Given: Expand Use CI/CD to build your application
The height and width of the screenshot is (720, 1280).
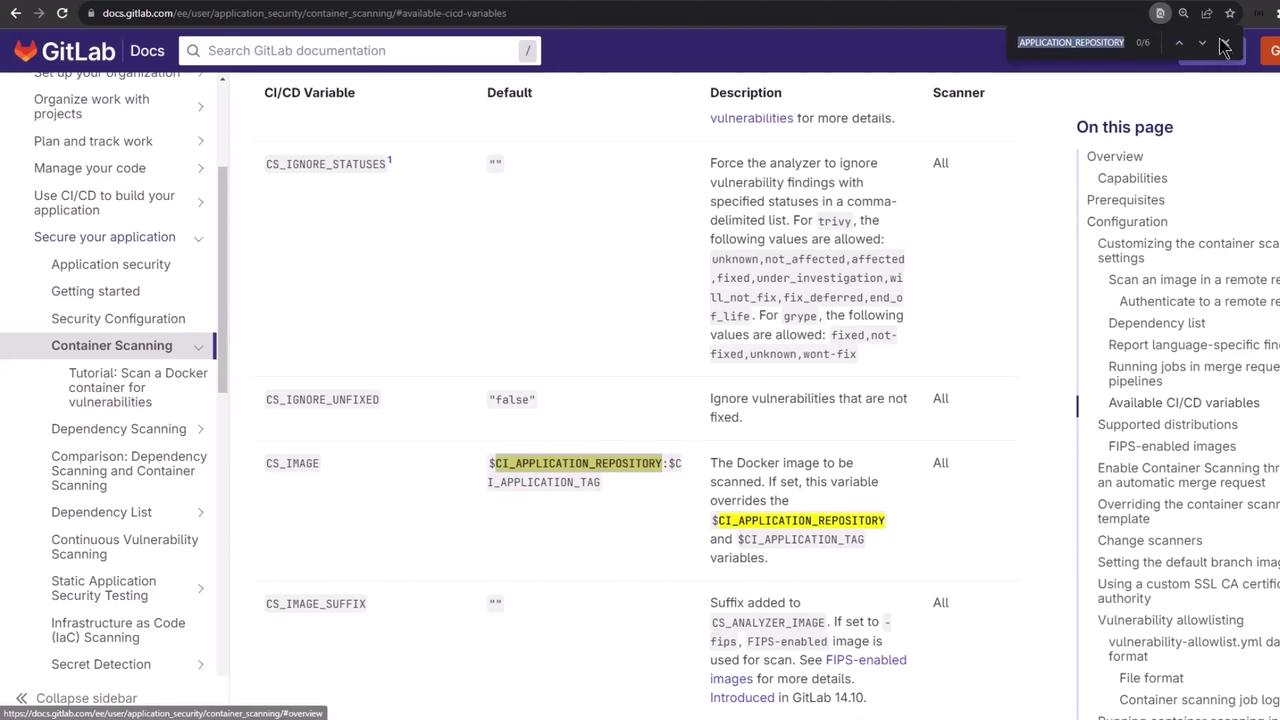Looking at the screenshot, I should point(201,203).
